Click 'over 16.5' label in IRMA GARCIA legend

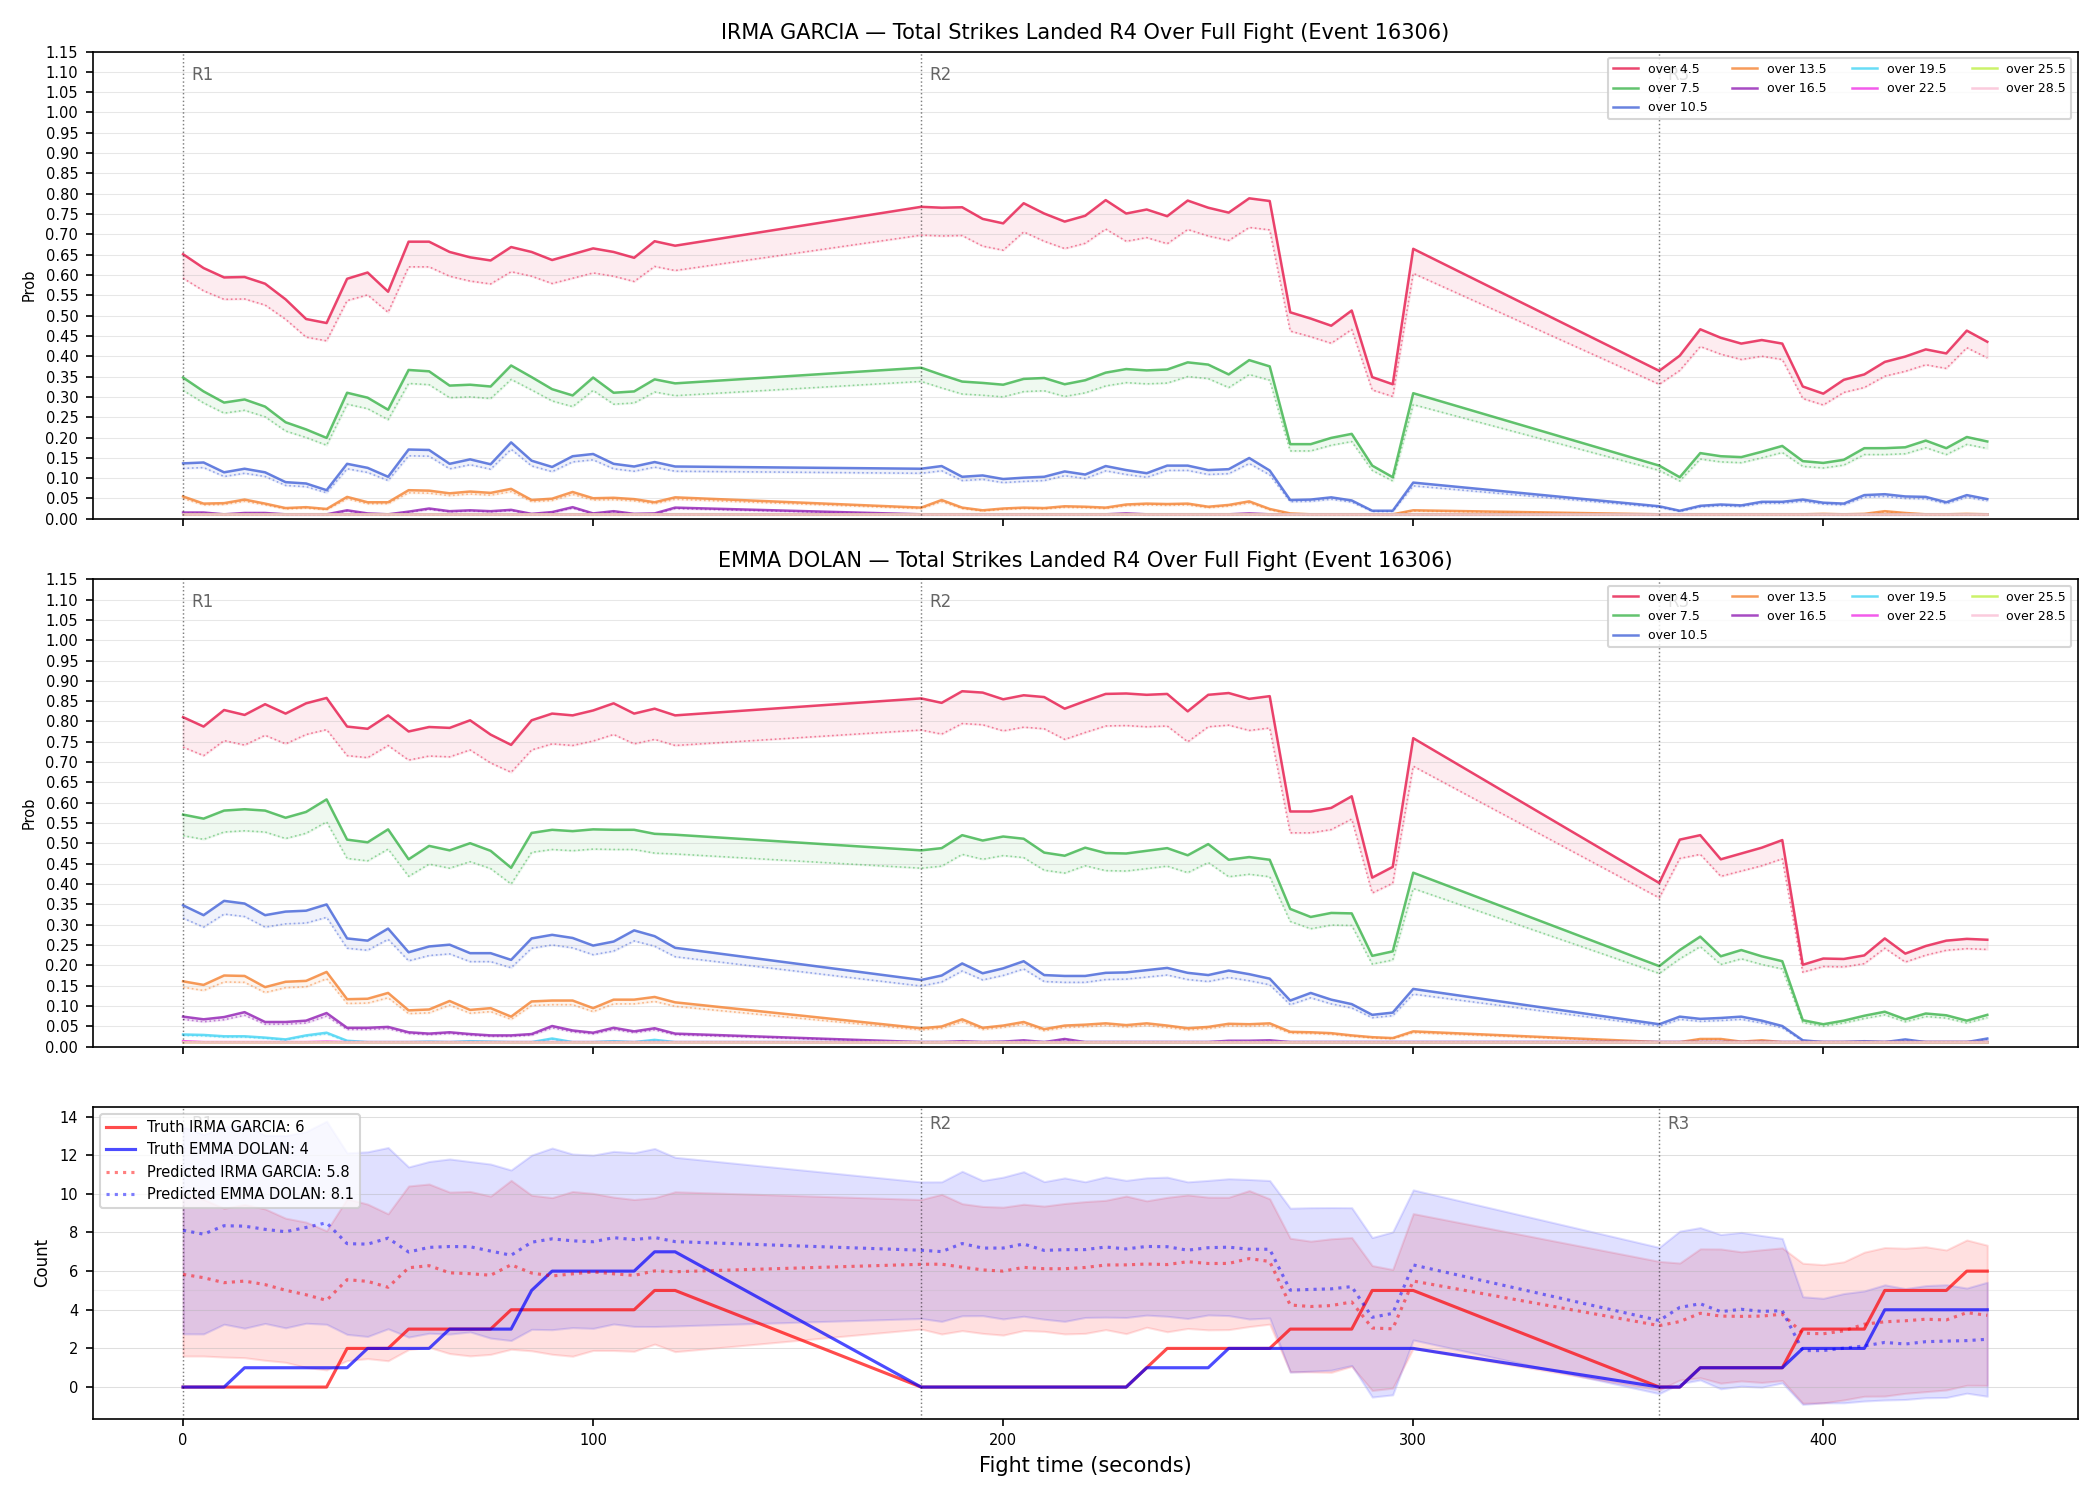(1796, 88)
